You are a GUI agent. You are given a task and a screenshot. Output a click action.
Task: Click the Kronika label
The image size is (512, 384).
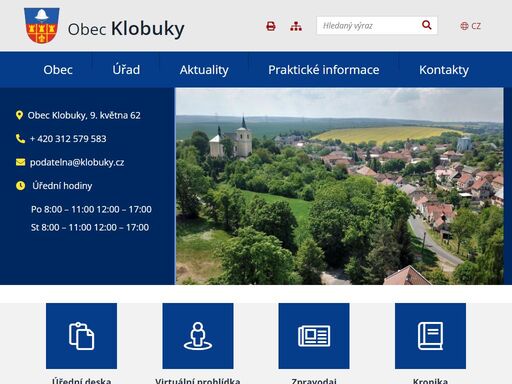point(430,381)
